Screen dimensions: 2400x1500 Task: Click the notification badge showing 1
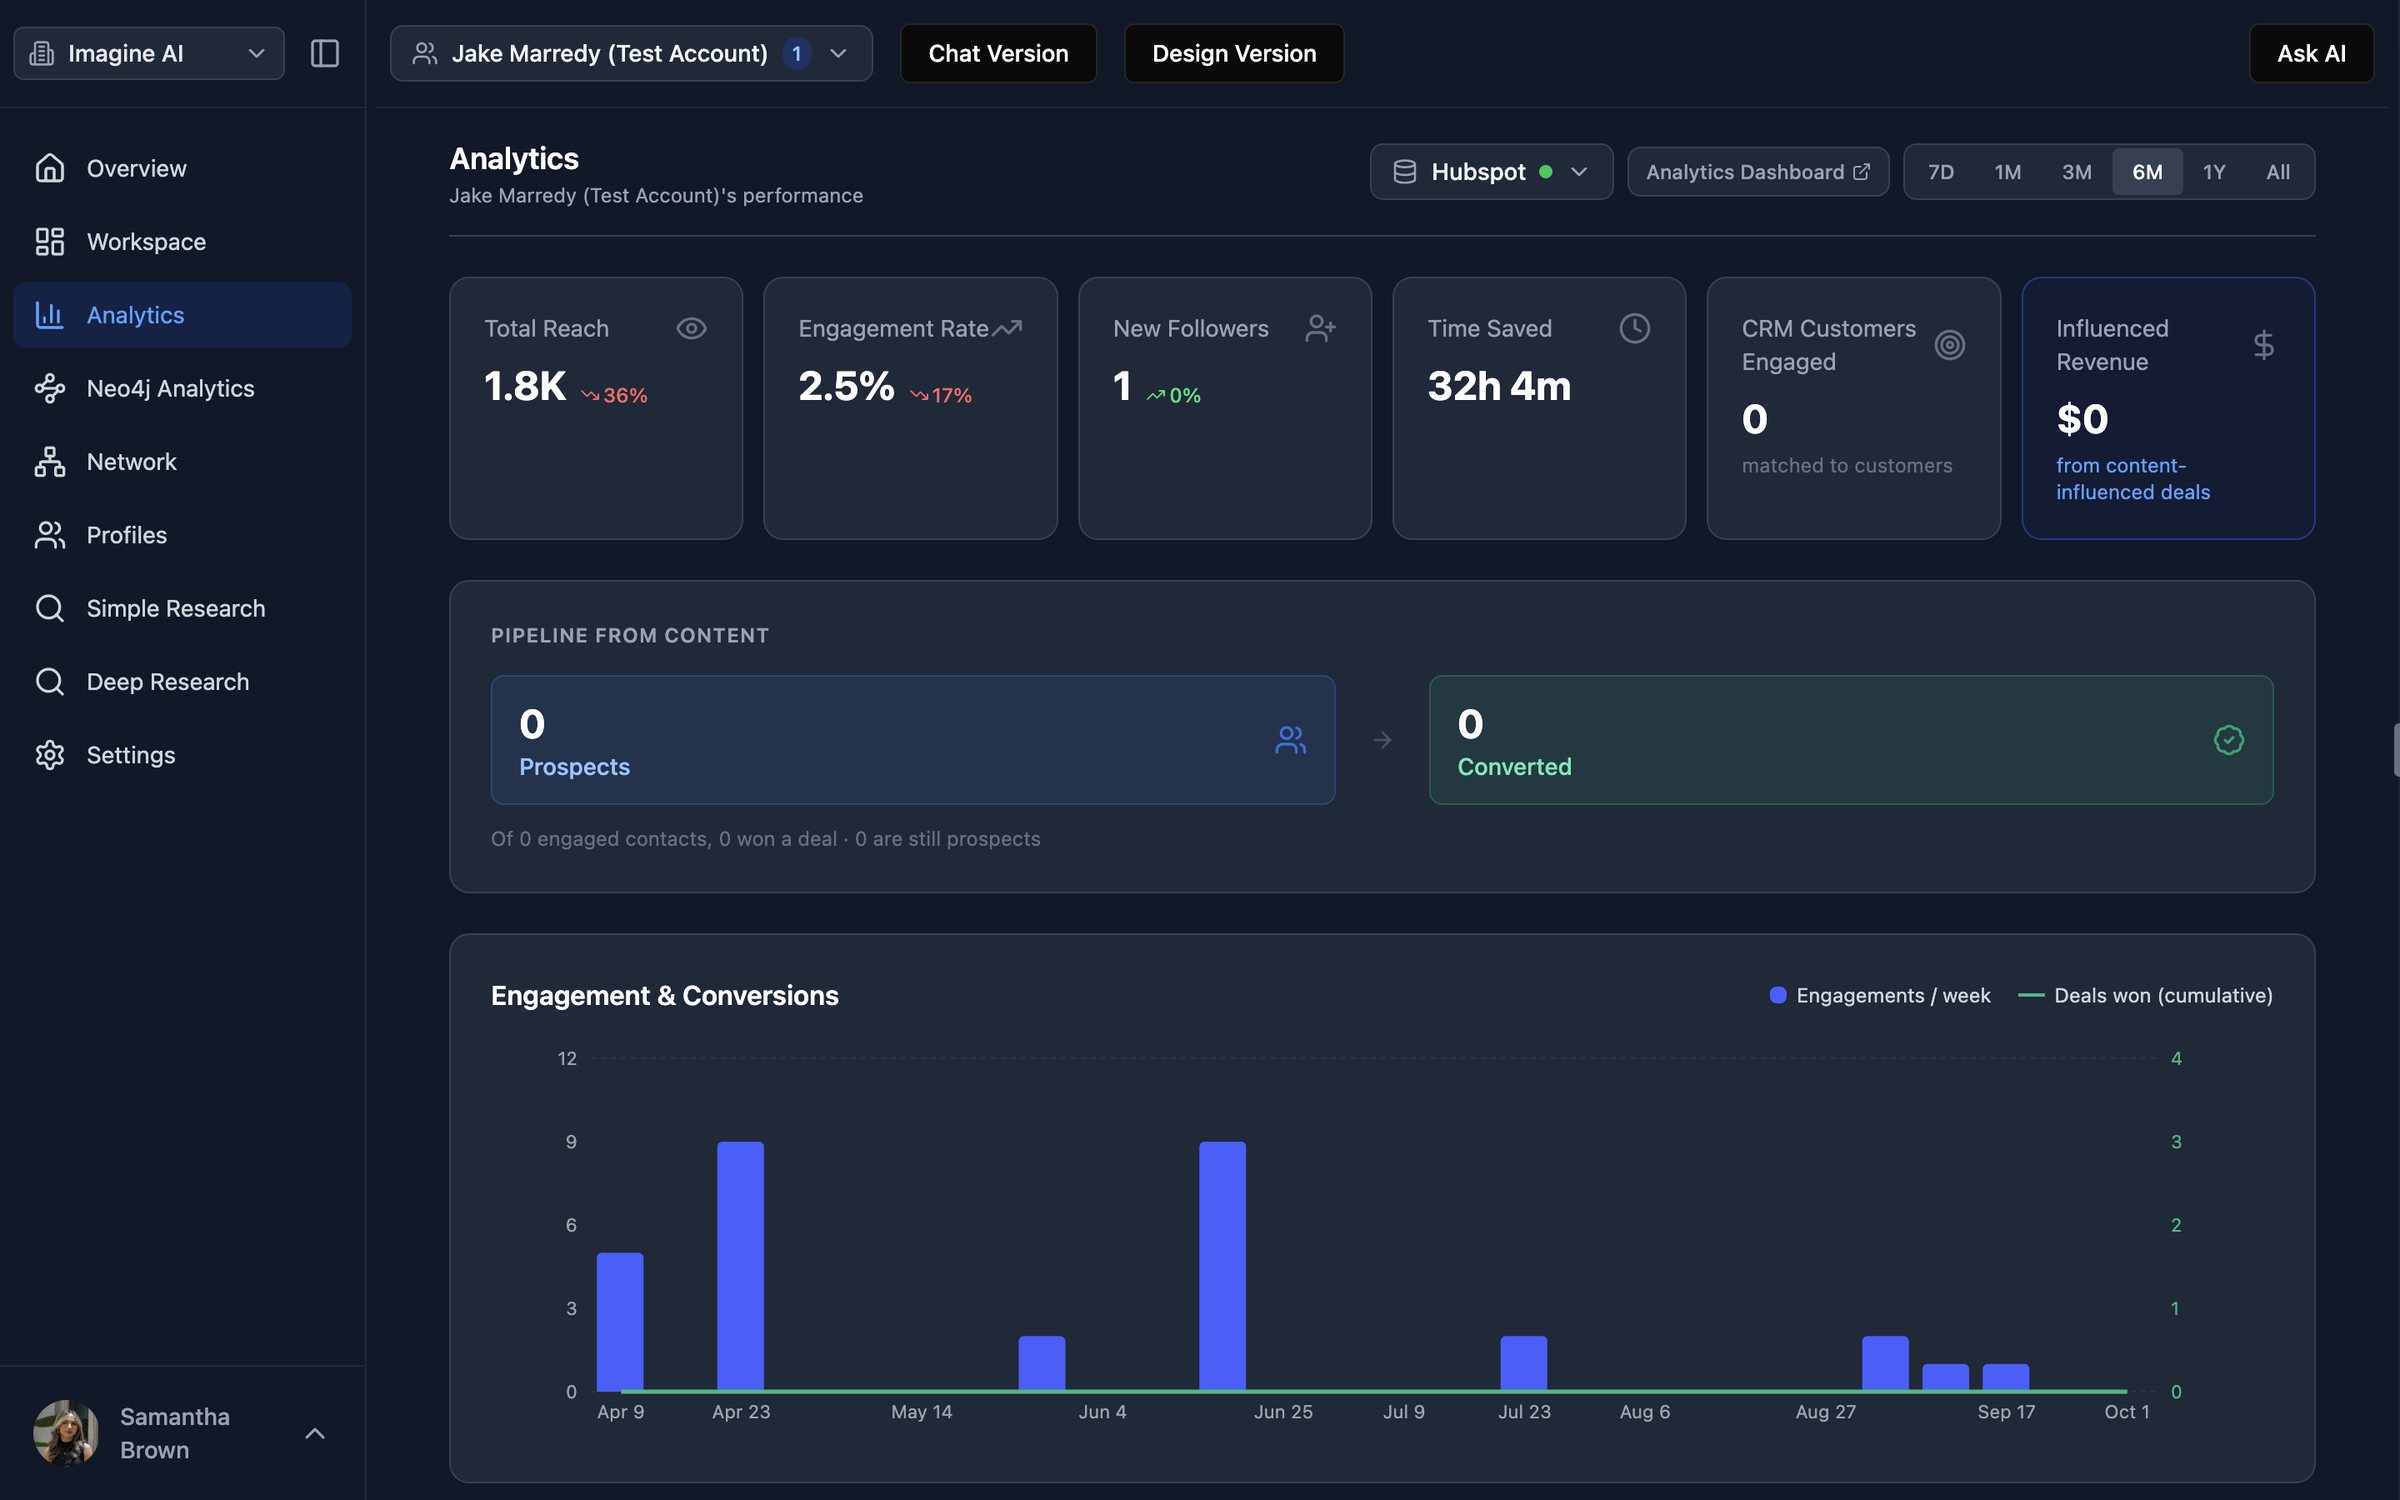(796, 53)
